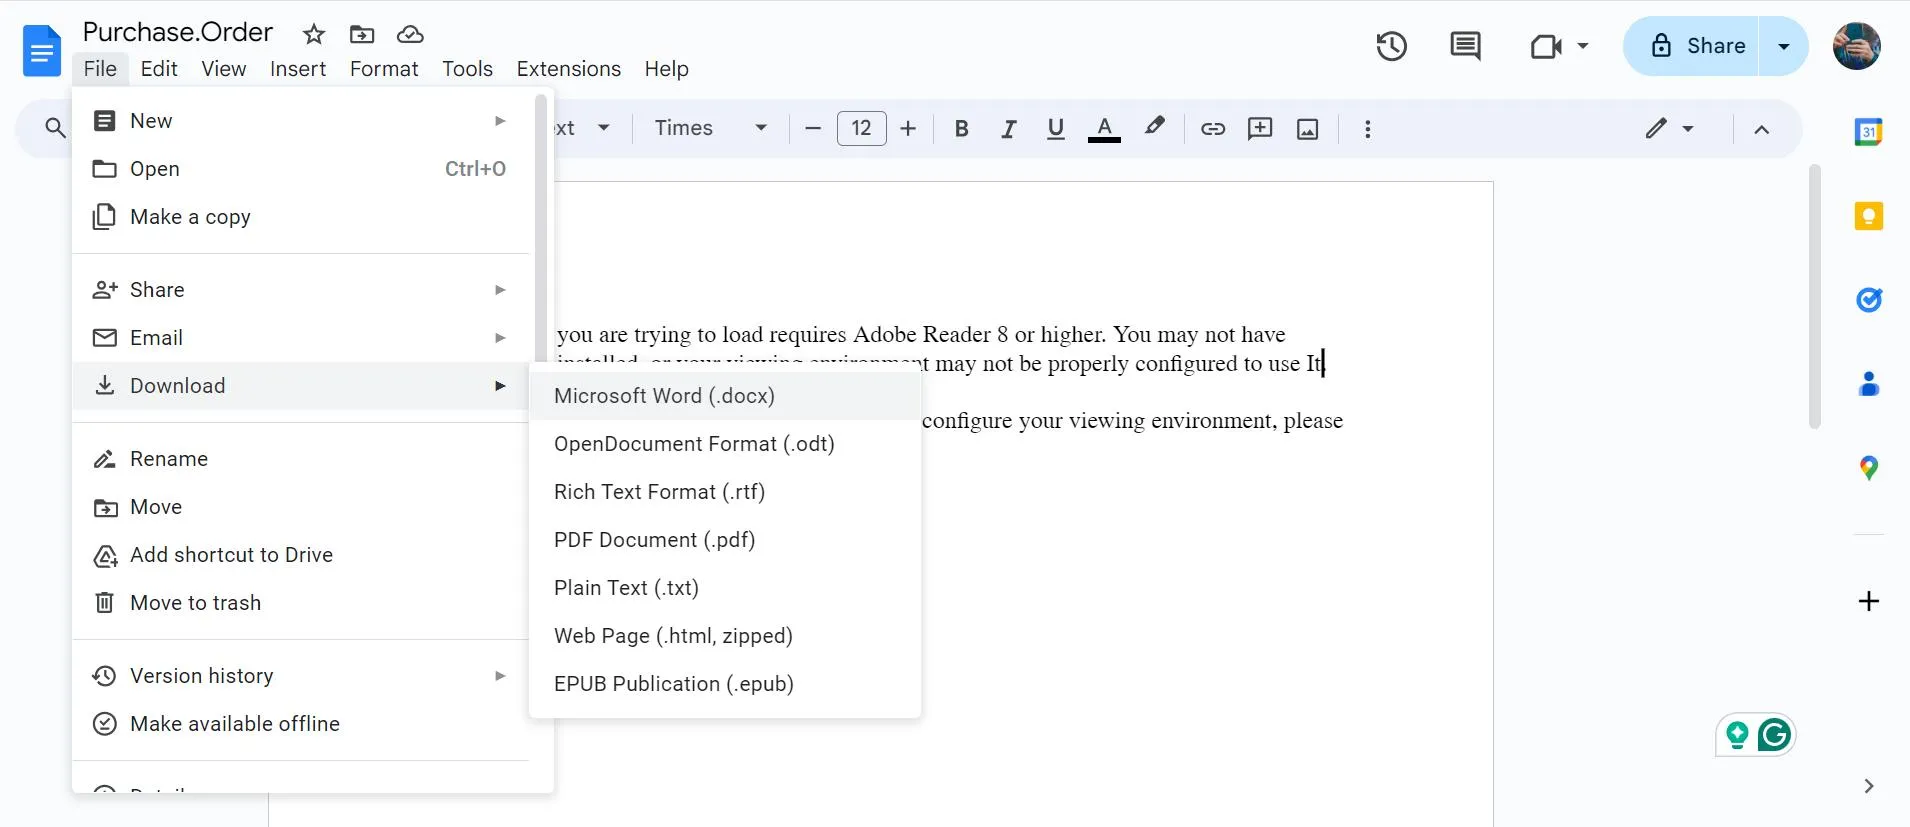Open the editing mode pencil dropdown
Screen dimensions: 1910x827
1669,128
